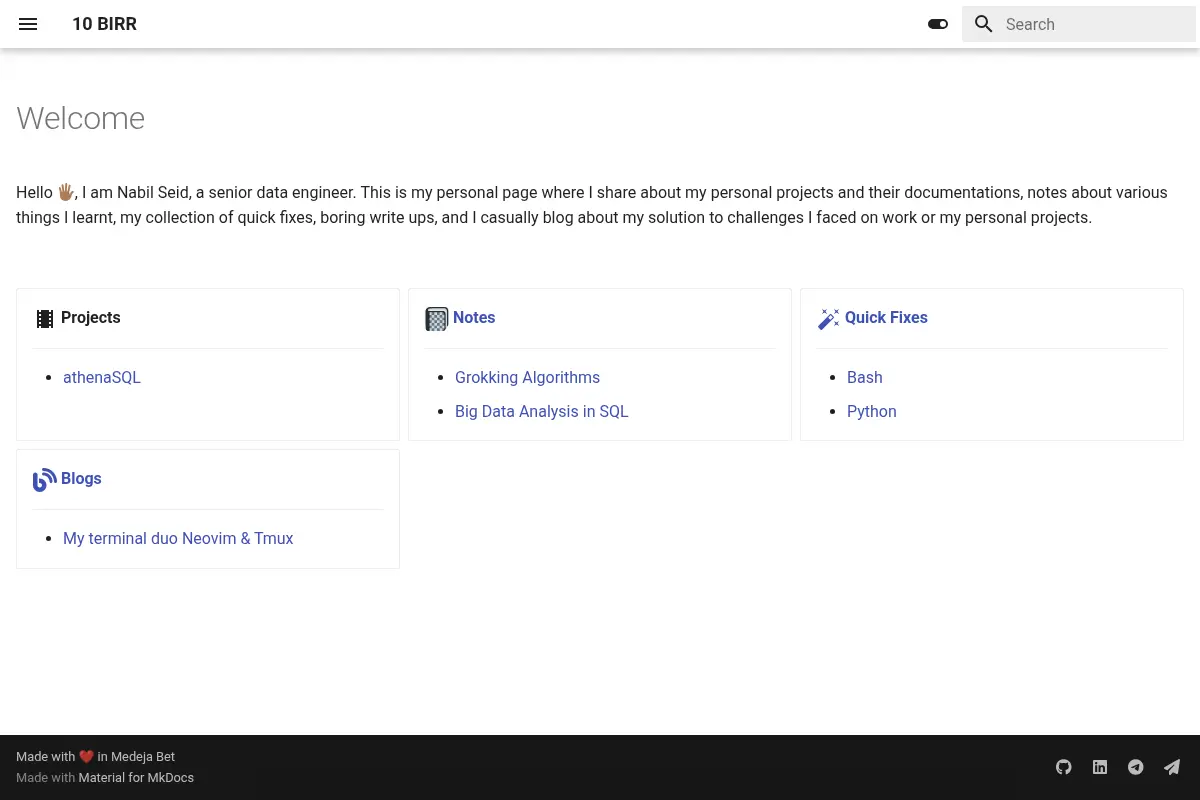Open the hamburger navigation menu
This screenshot has width=1200, height=800.
click(28, 24)
